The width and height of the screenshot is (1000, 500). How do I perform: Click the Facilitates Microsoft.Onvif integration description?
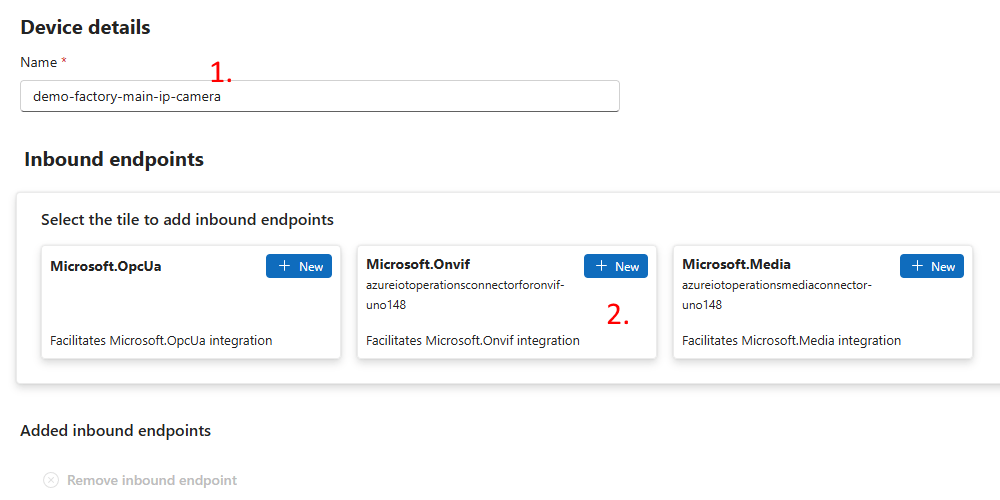coord(472,340)
